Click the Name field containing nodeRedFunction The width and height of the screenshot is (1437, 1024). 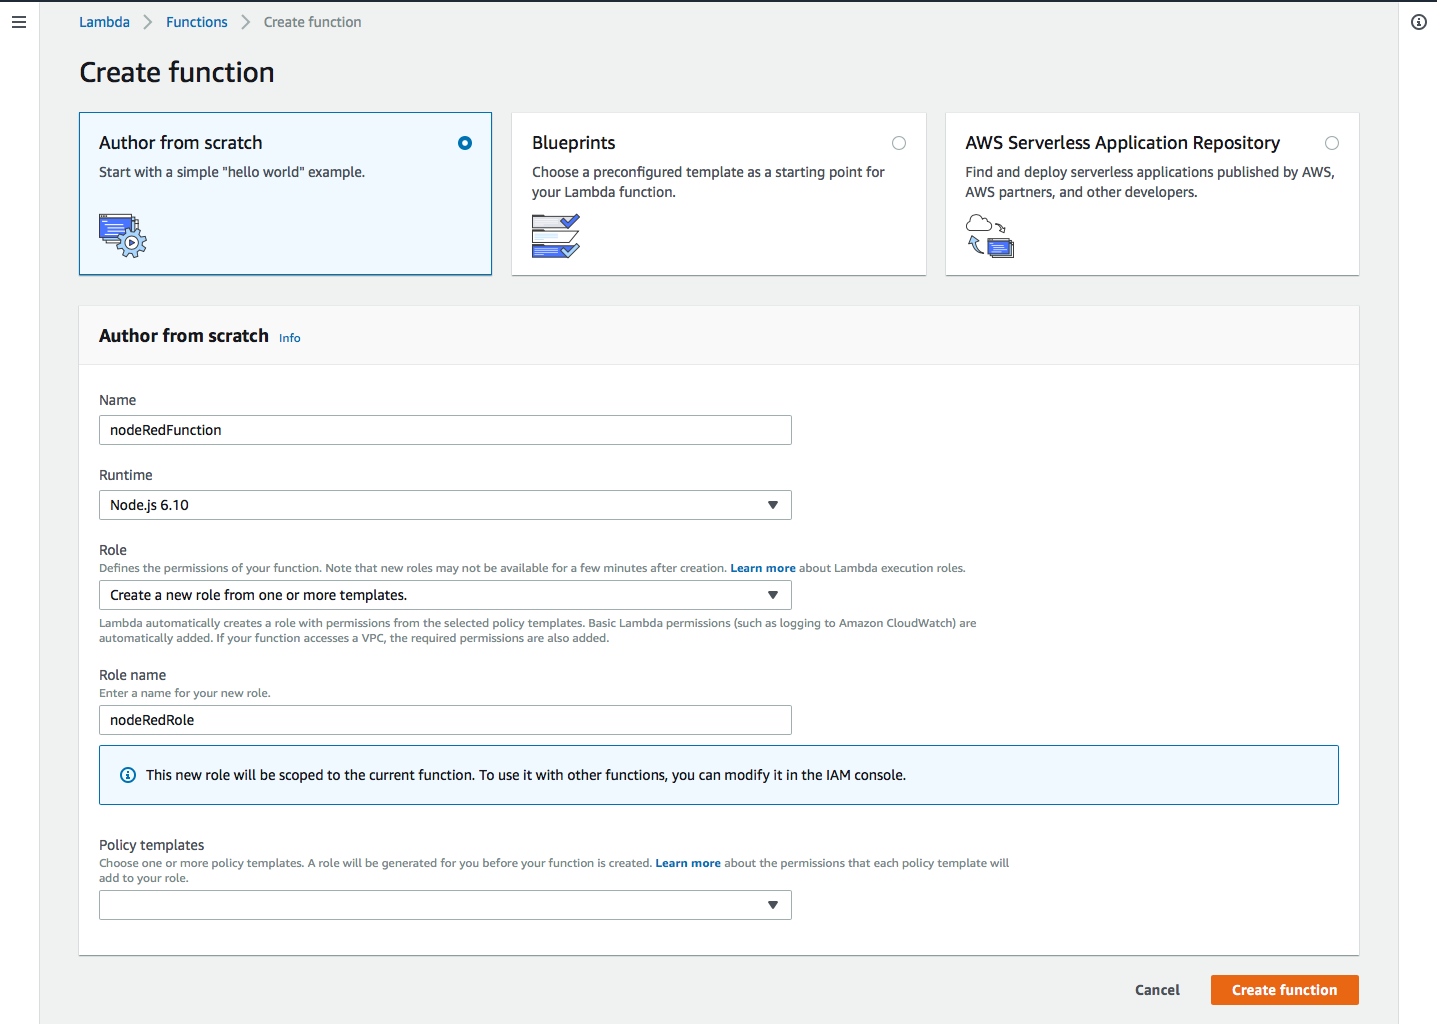(x=445, y=430)
